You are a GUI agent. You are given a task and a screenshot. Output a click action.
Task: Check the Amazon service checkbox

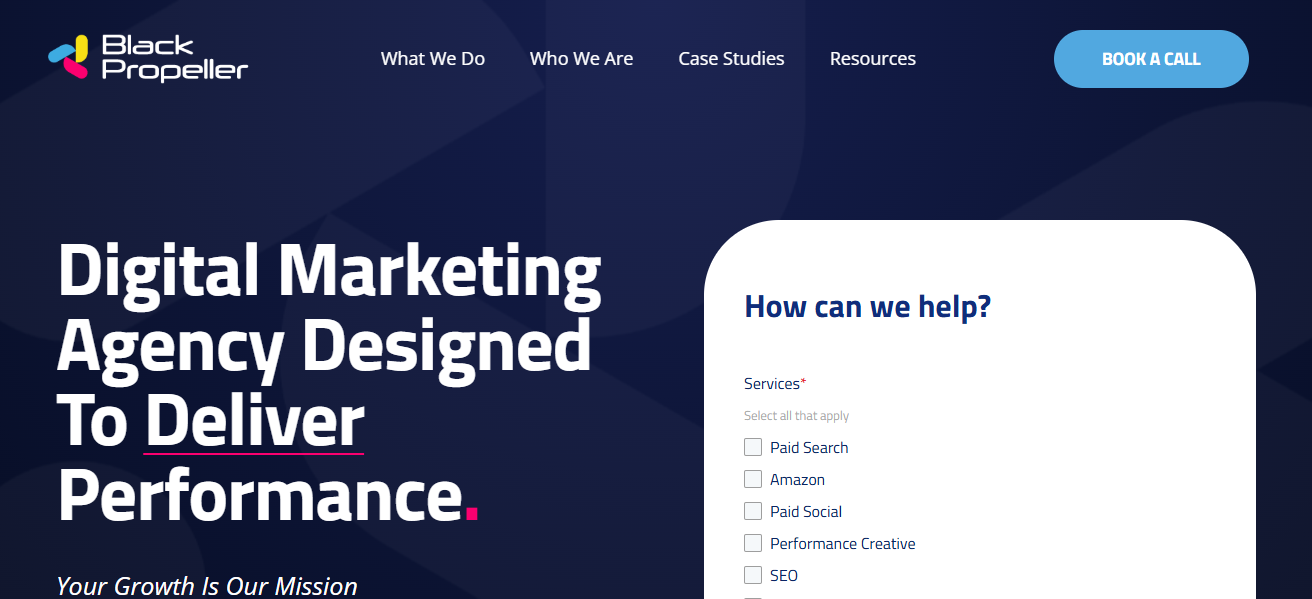[x=753, y=479]
